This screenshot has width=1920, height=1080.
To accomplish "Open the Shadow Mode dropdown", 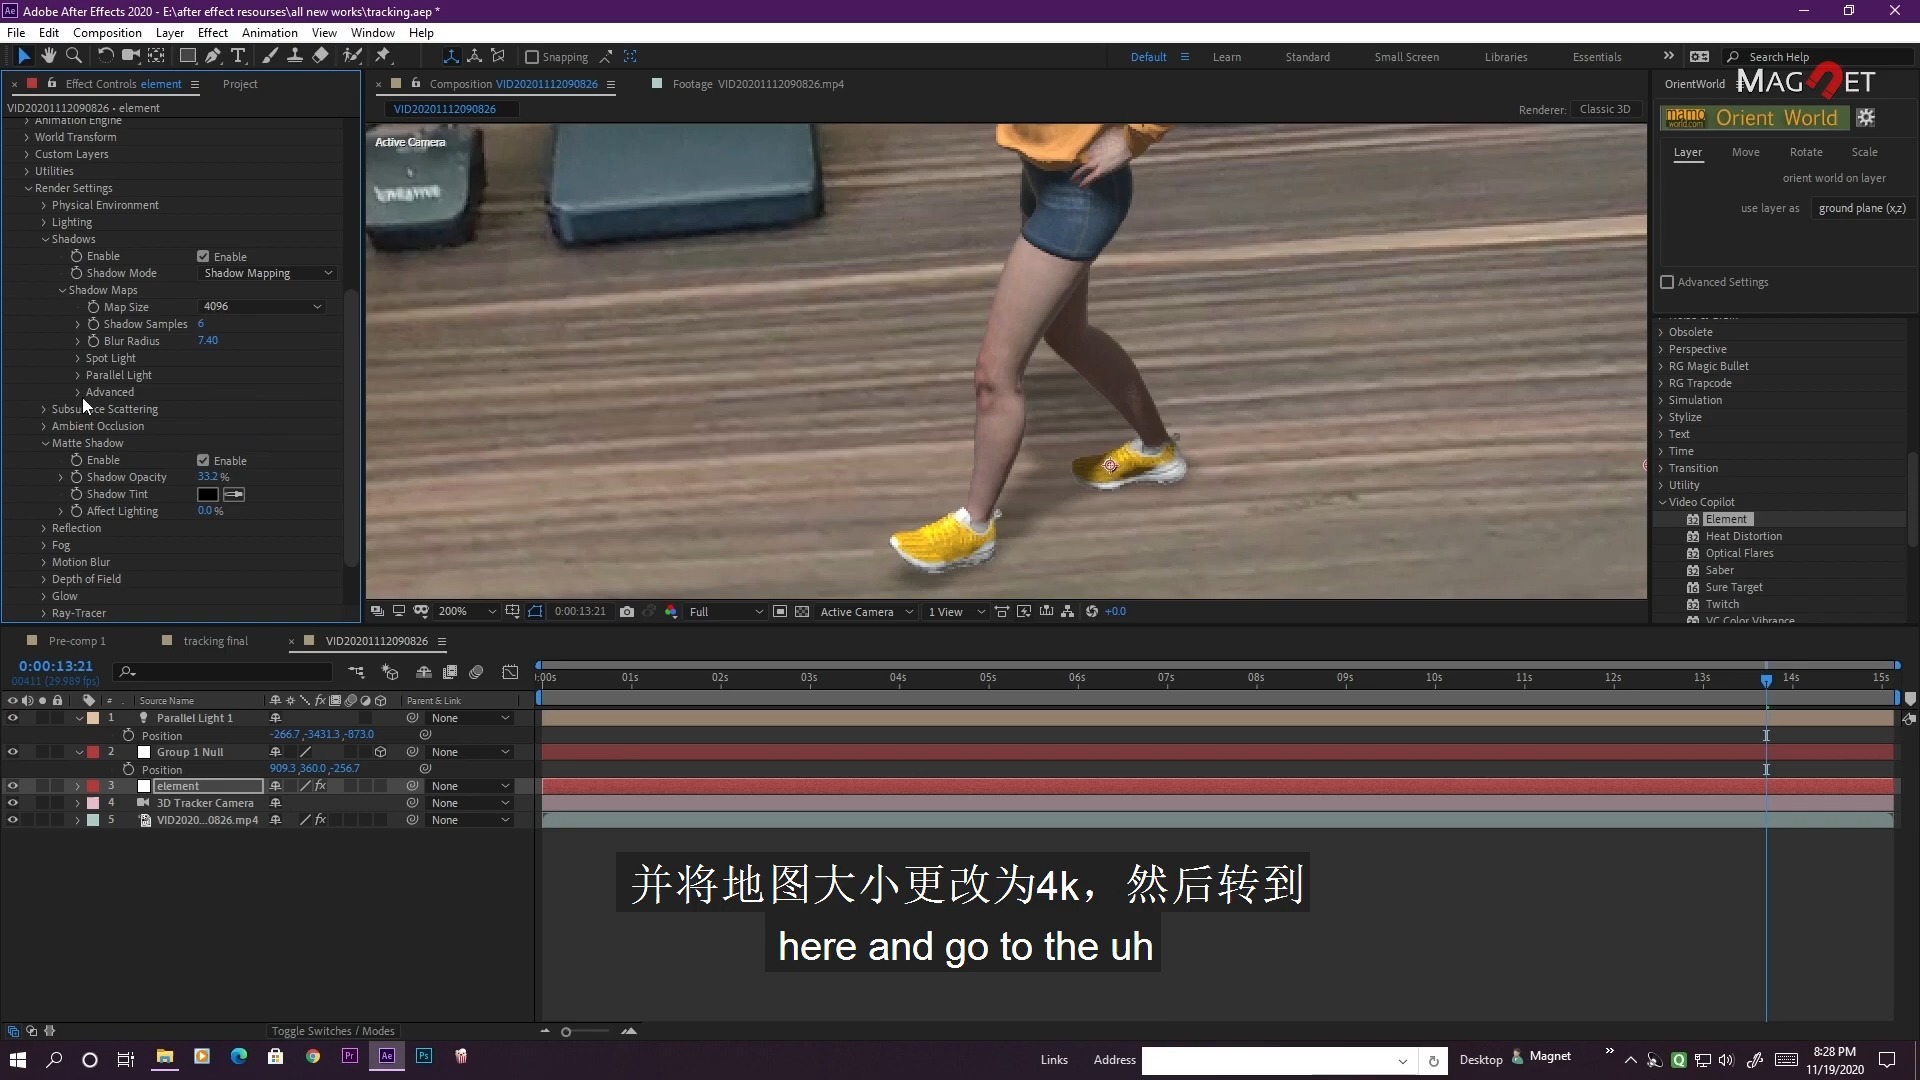I will click(265, 272).
